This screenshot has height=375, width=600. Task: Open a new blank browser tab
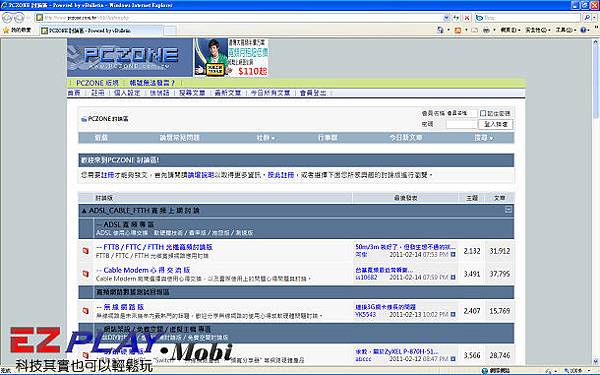click(x=170, y=31)
